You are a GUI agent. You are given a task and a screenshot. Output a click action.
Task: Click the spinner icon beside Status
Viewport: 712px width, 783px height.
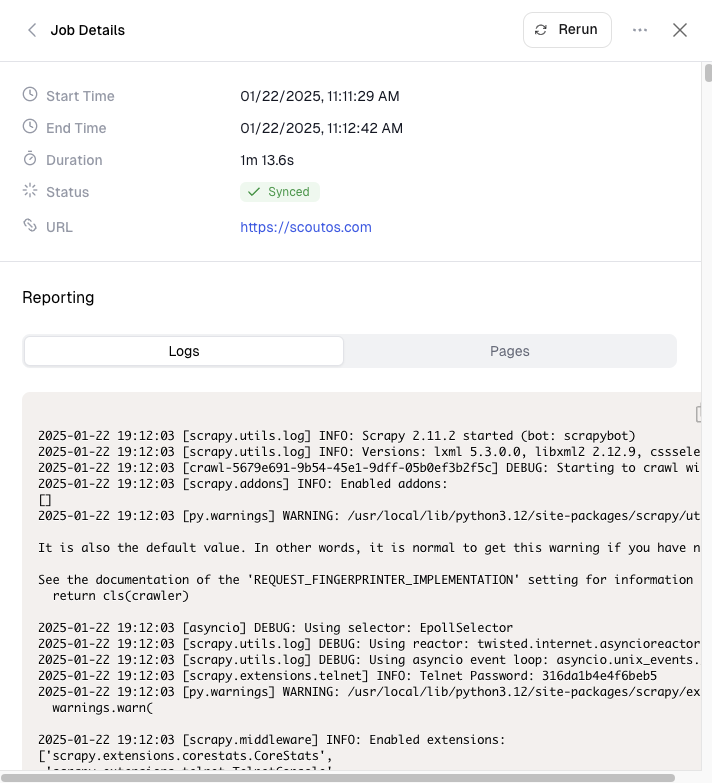click(30, 191)
